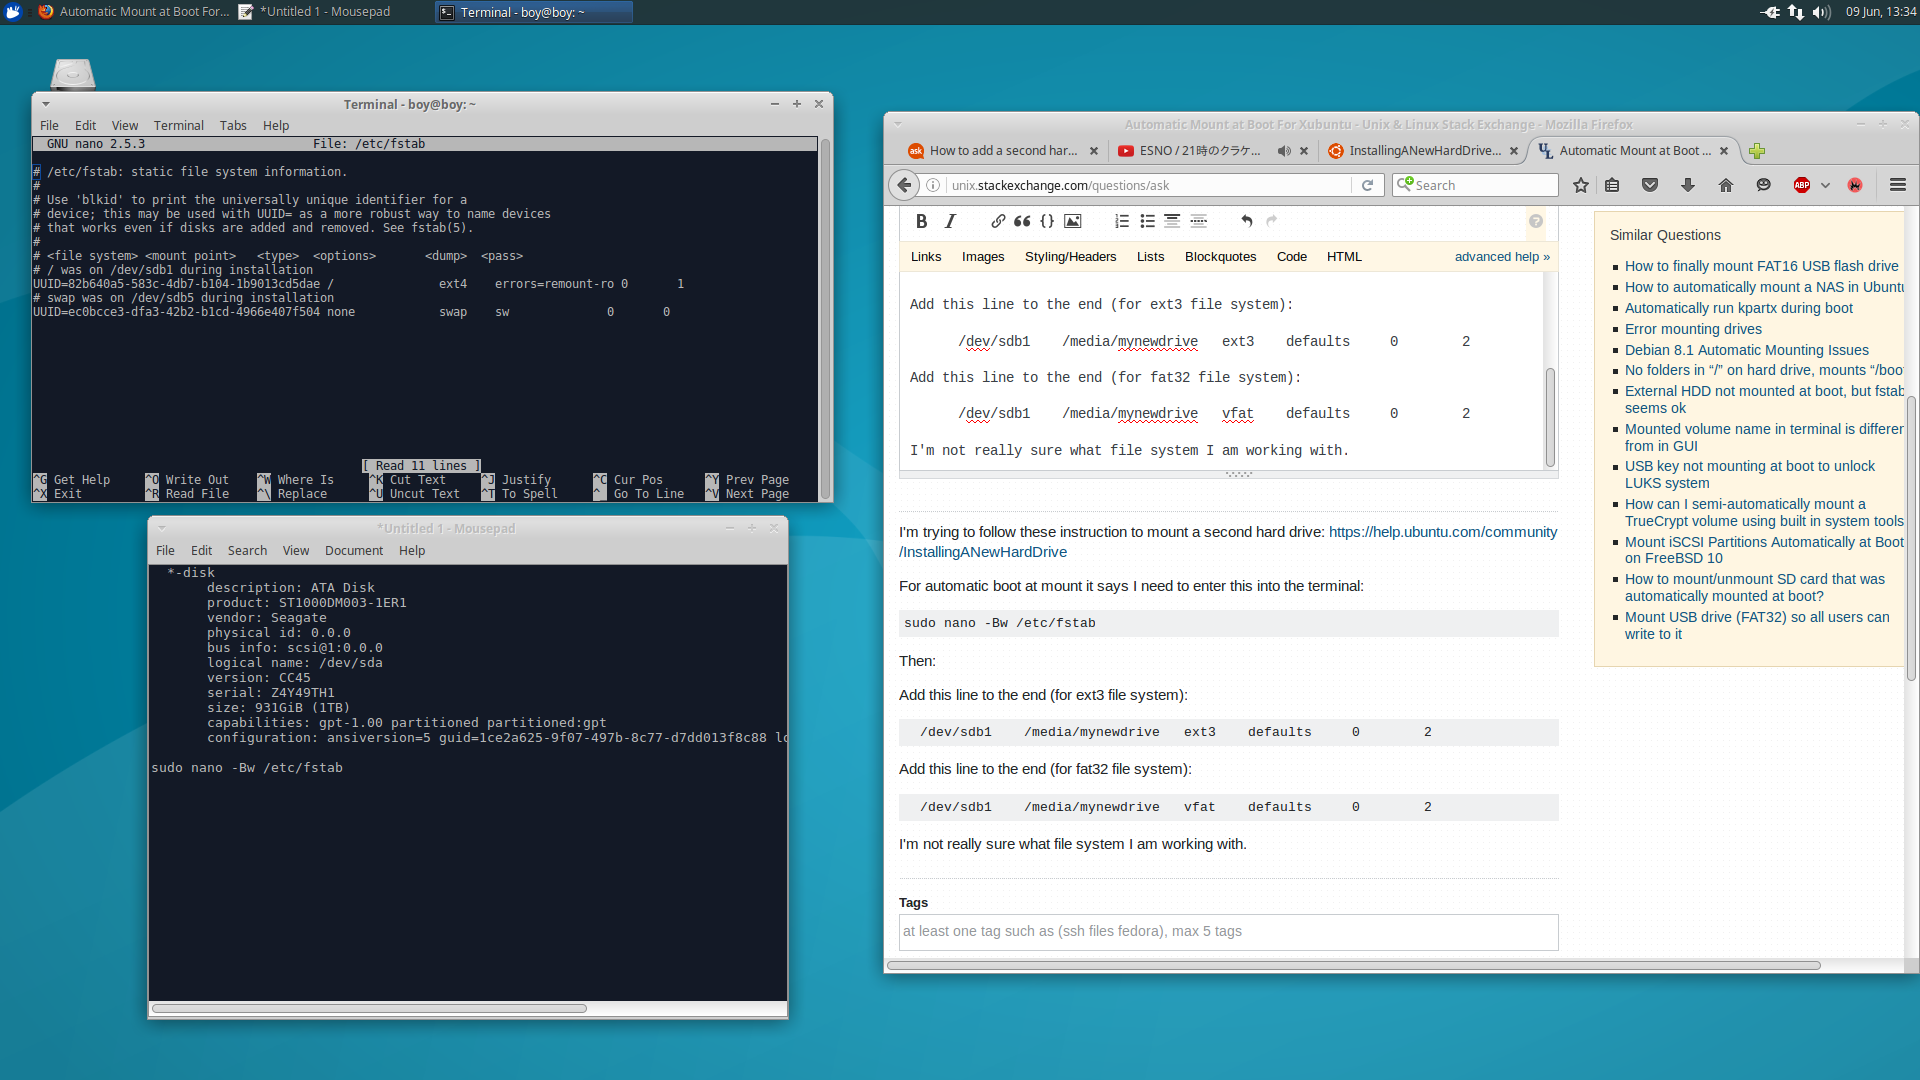Open the Terminal window menu arrow
1920x1080 pixels.
[x=45, y=104]
